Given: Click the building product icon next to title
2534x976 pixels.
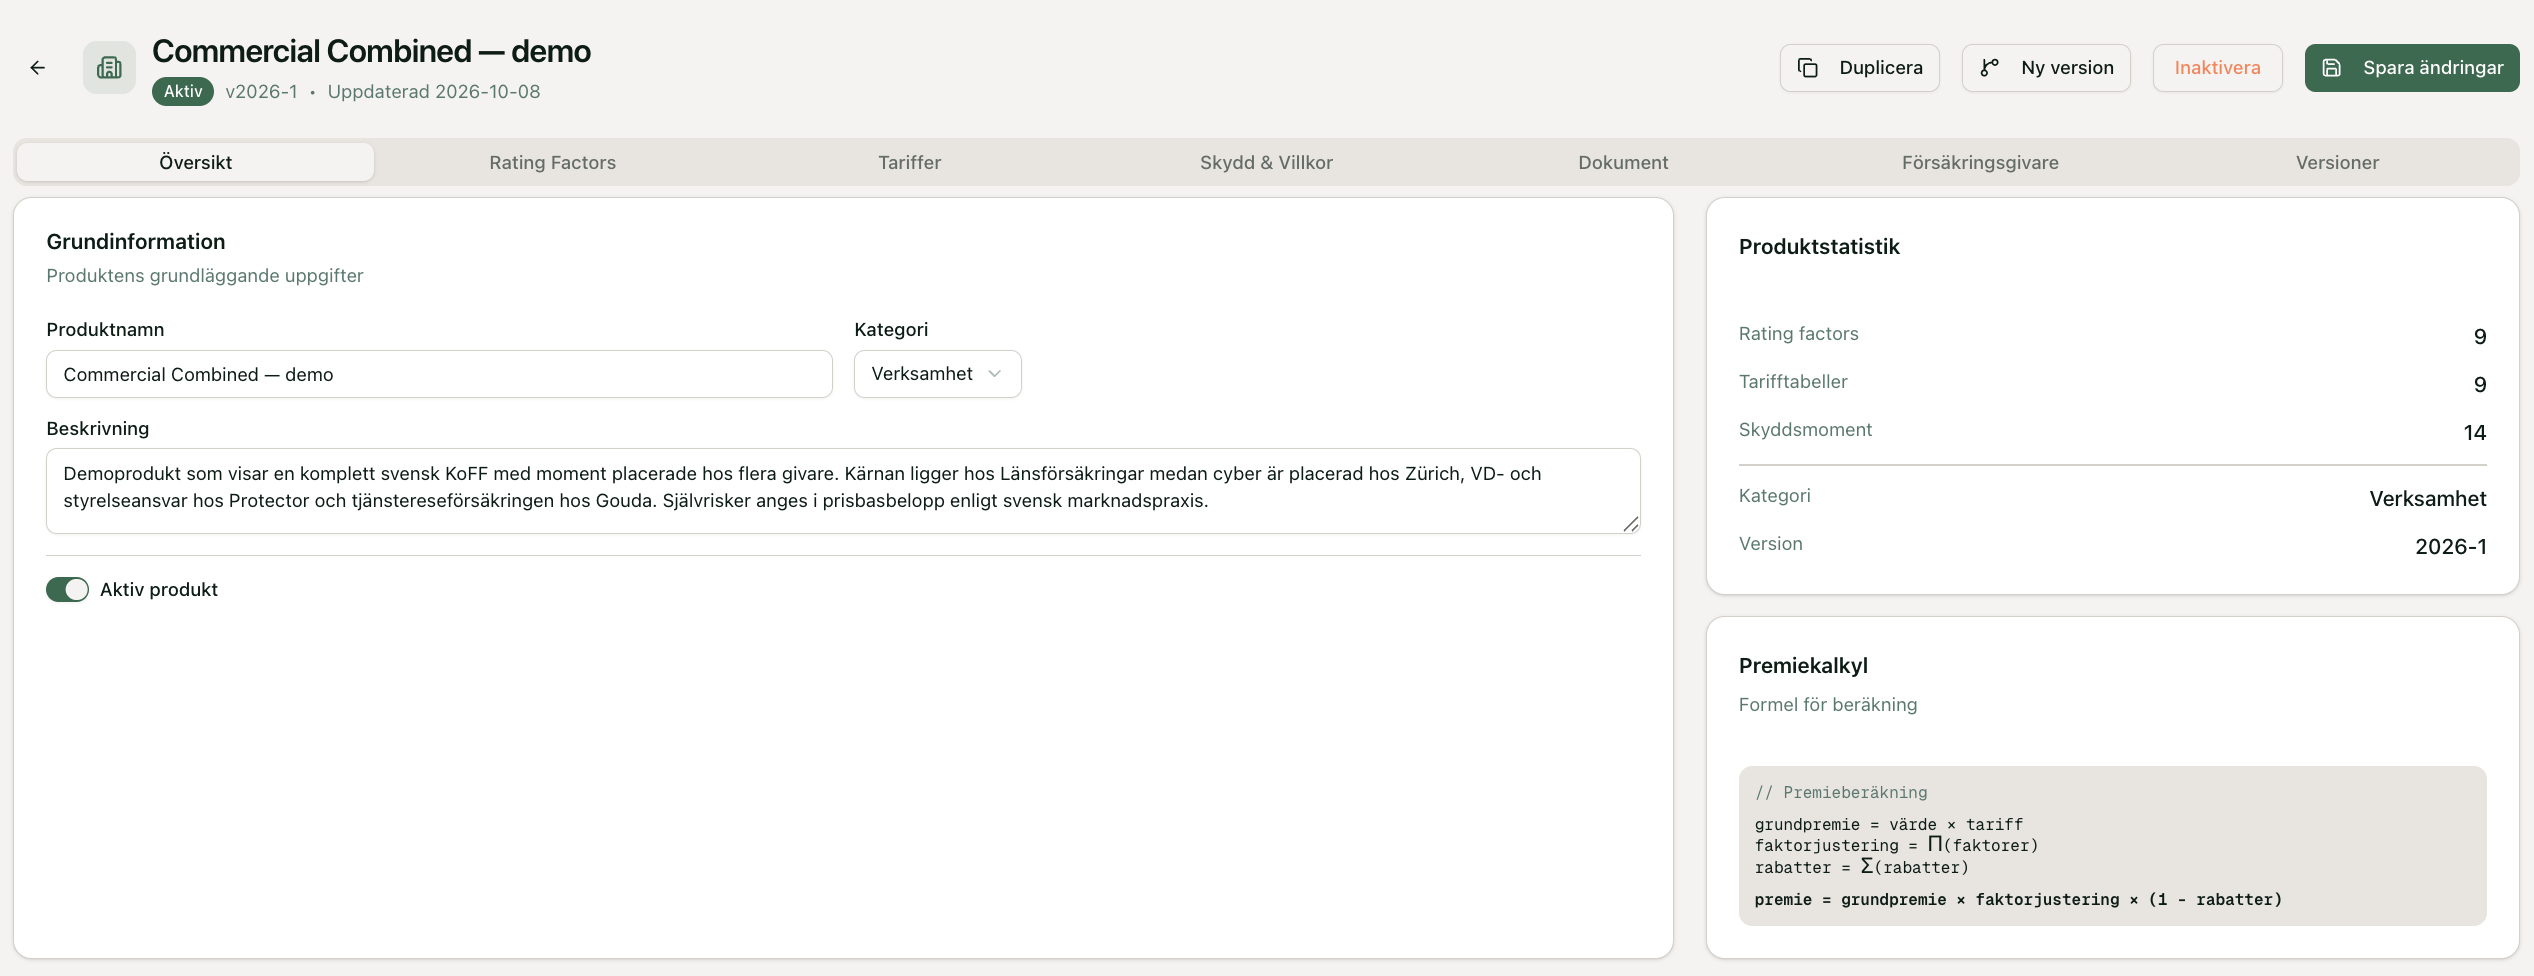Looking at the screenshot, I should pyautogui.click(x=109, y=68).
